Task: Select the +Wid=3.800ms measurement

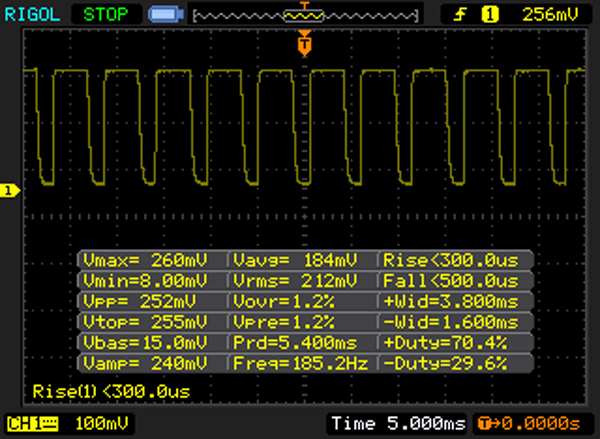Action: coord(451,301)
